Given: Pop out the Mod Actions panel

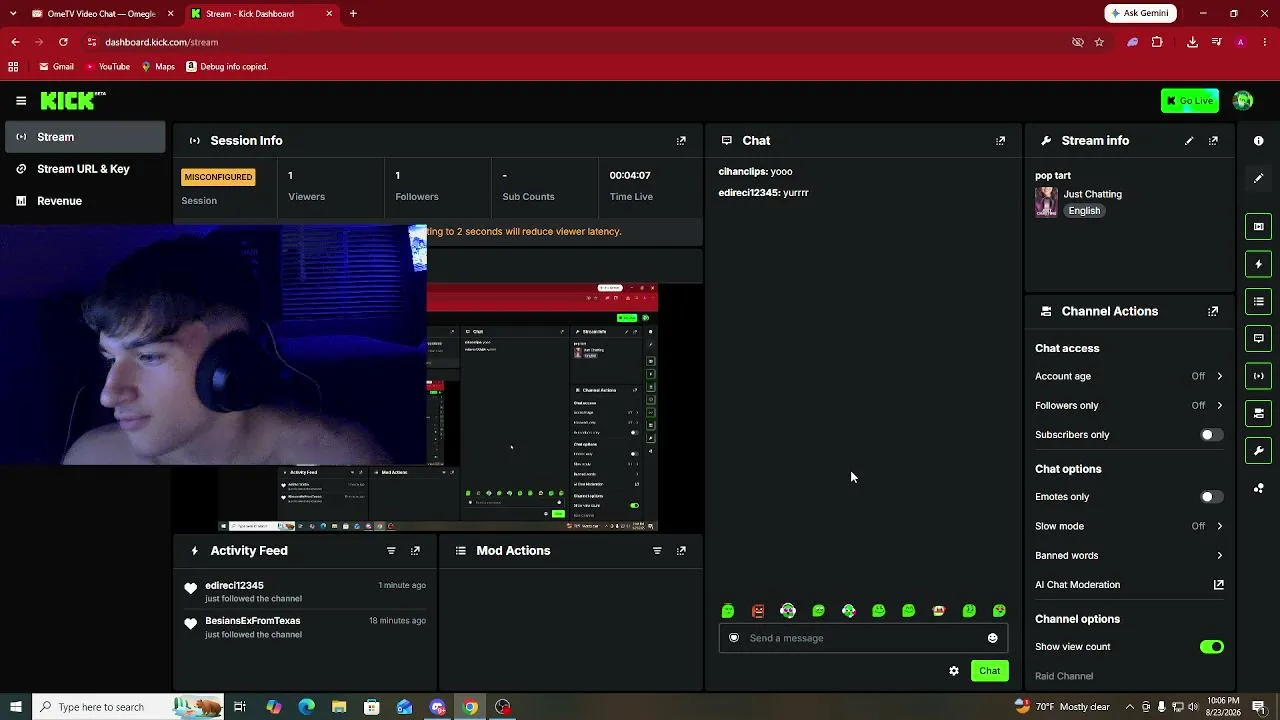Looking at the screenshot, I should [681, 551].
